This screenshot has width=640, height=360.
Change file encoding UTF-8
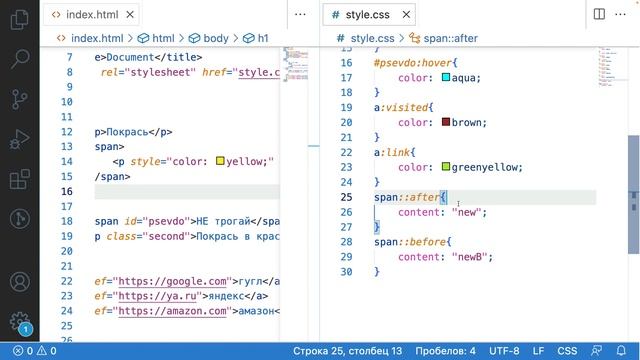click(504, 351)
